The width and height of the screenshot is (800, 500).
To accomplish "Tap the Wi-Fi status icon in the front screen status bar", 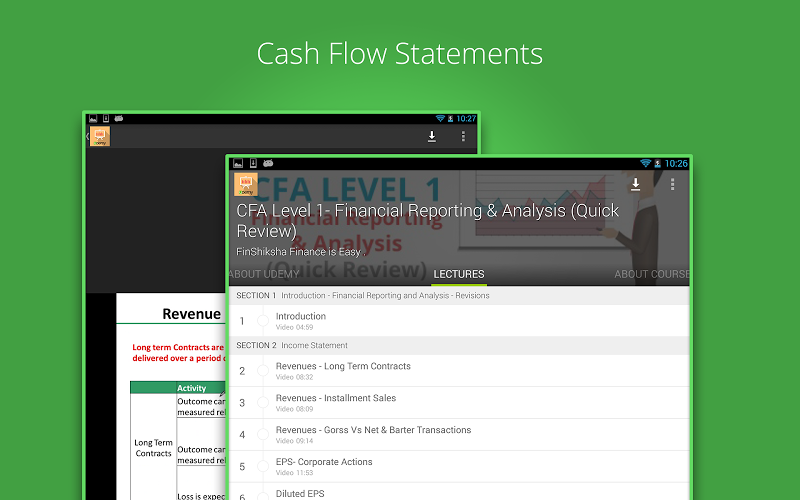I will [645, 163].
